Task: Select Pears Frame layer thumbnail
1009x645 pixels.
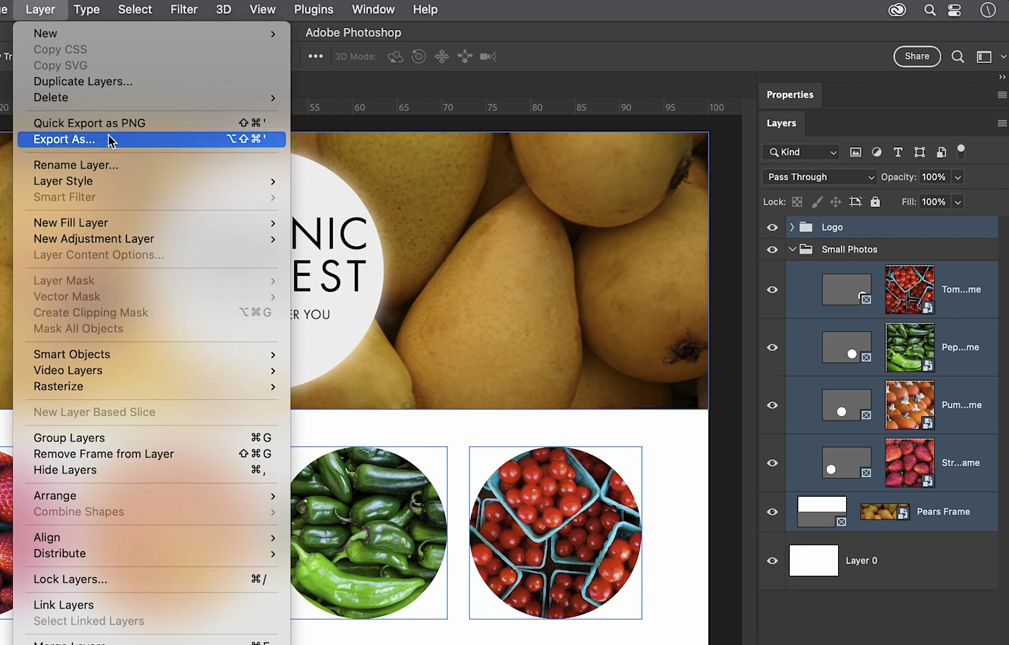Action: (885, 512)
